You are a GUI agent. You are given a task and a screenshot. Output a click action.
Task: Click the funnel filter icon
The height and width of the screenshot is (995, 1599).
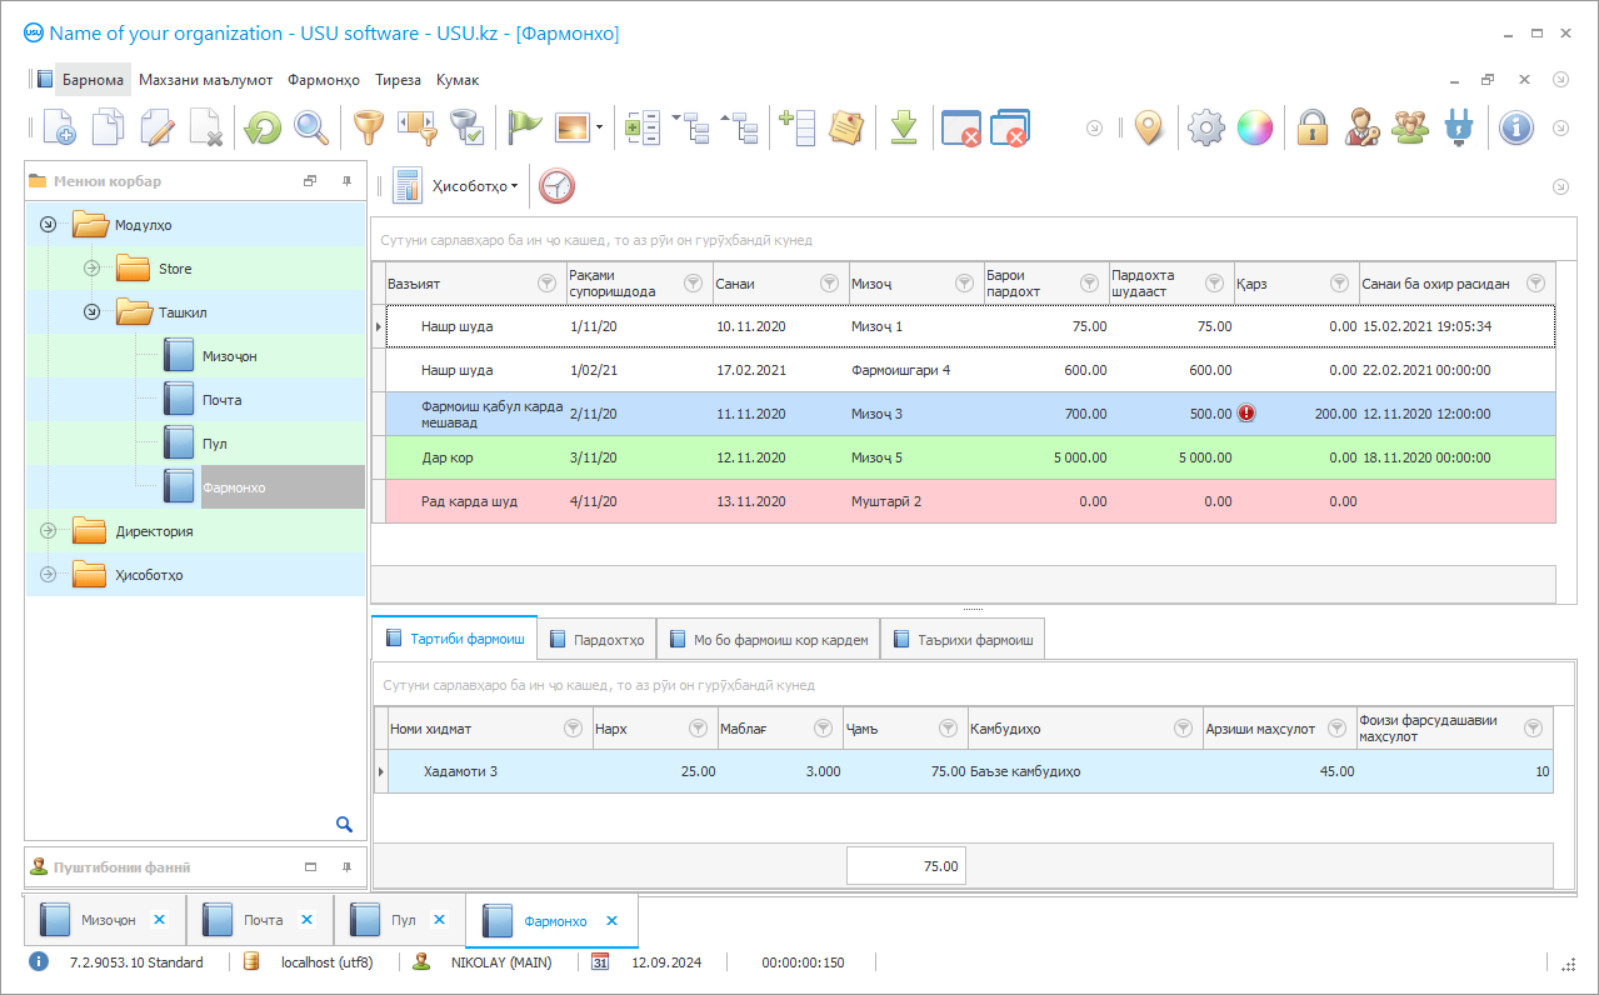[369, 128]
